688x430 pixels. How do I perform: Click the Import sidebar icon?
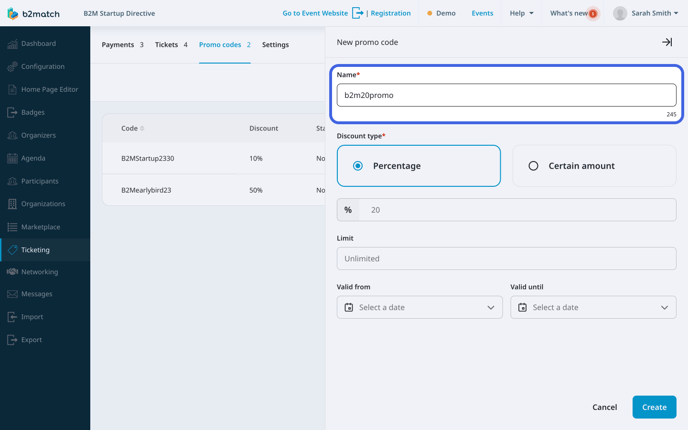coord(12,317)
